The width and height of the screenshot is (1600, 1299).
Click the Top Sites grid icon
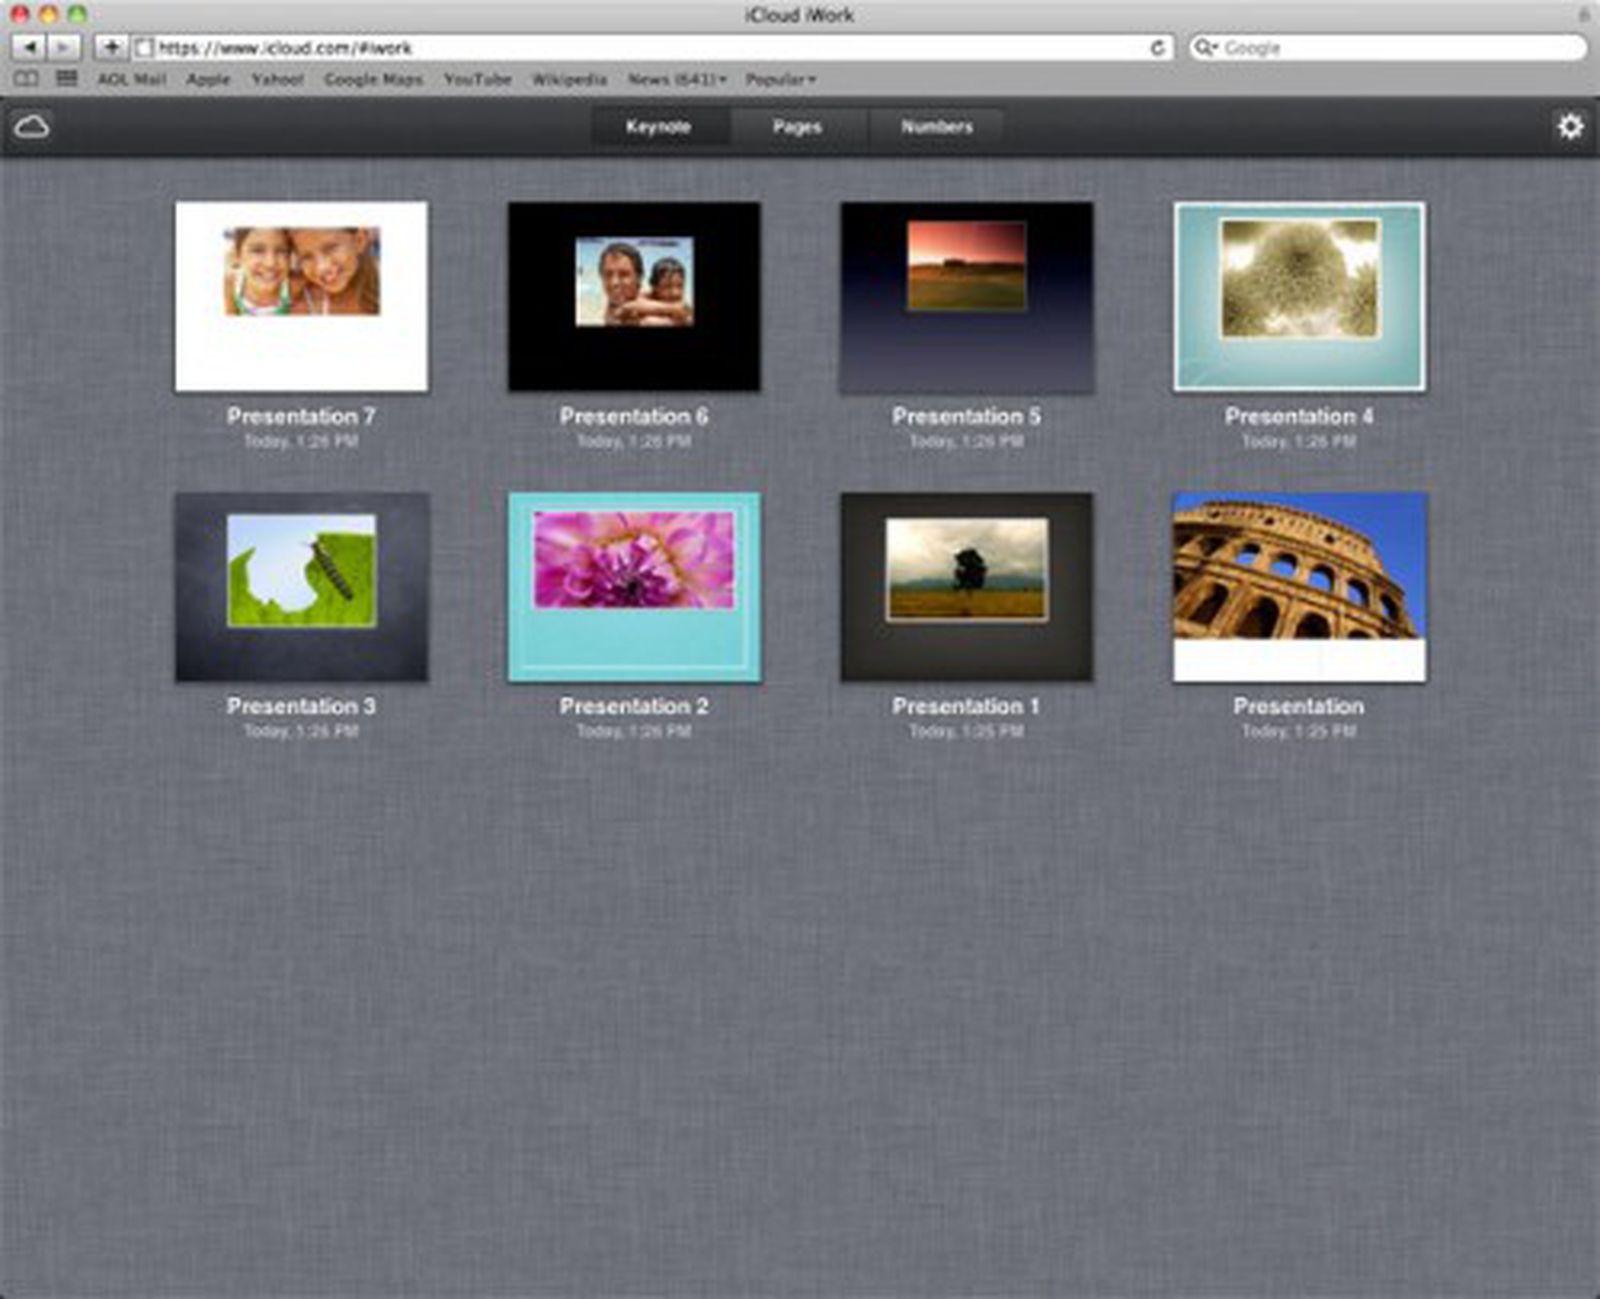pyautogui.click(x=65, y=79)
